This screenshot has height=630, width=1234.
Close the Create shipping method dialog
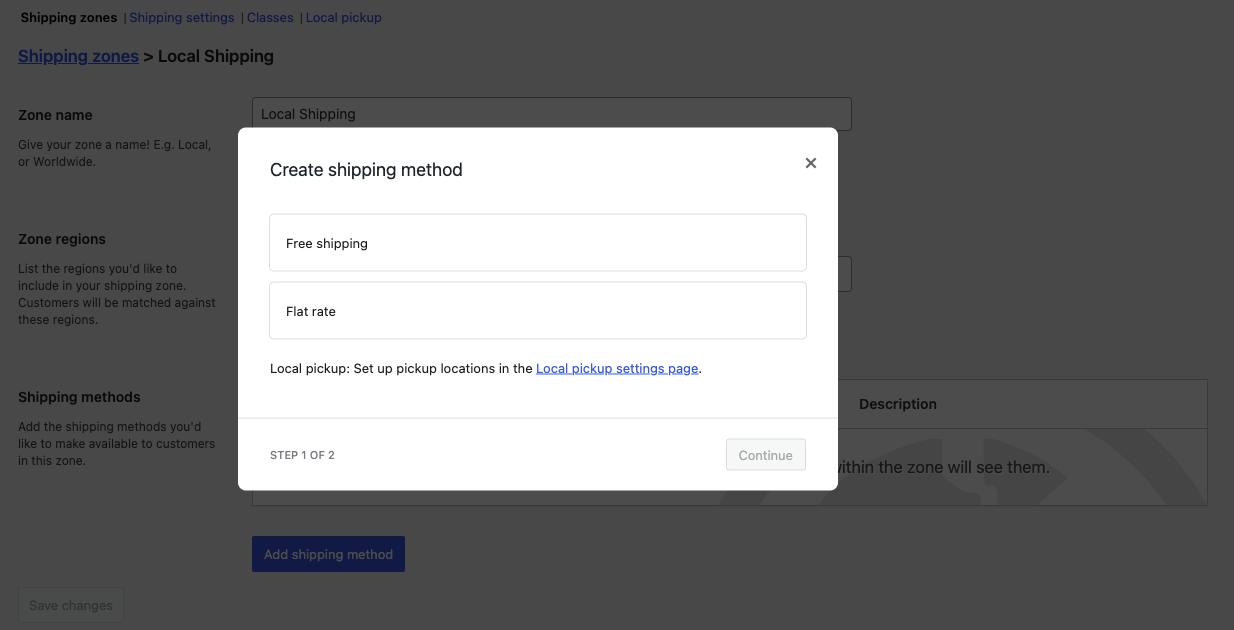point(810,163)
